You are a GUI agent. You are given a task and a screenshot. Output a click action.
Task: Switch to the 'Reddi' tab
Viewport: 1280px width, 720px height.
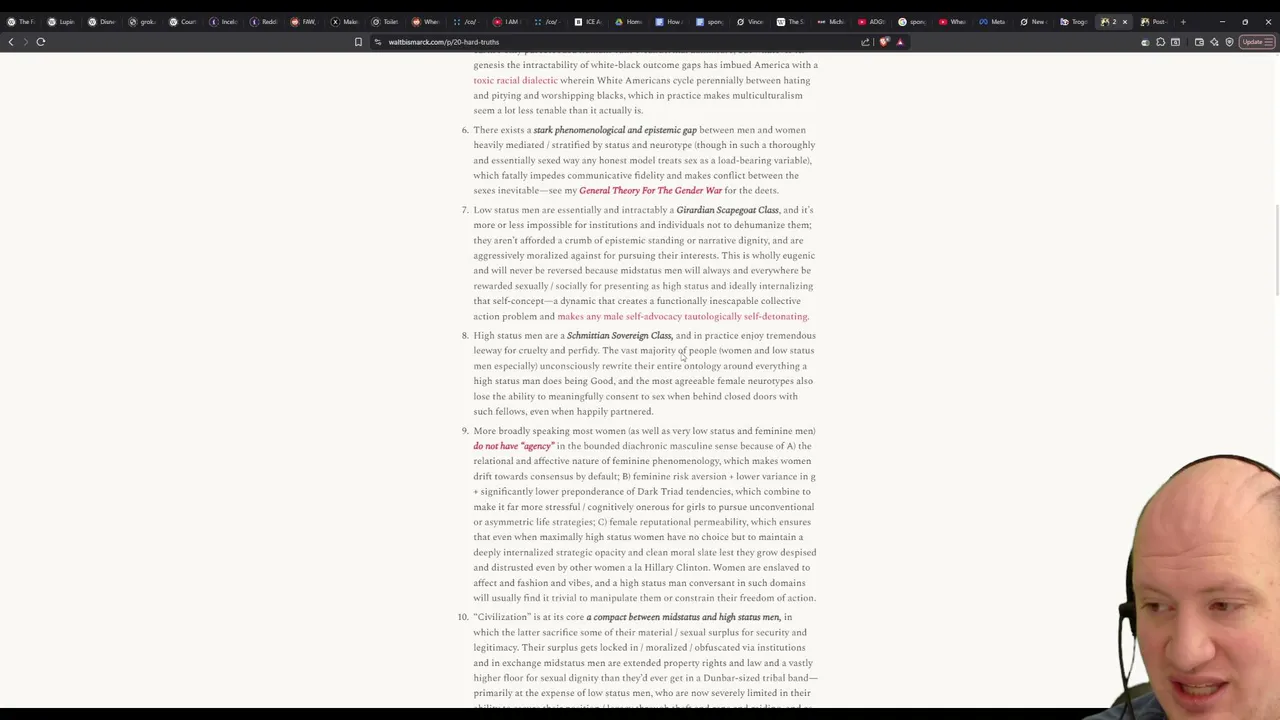(264, 22)
